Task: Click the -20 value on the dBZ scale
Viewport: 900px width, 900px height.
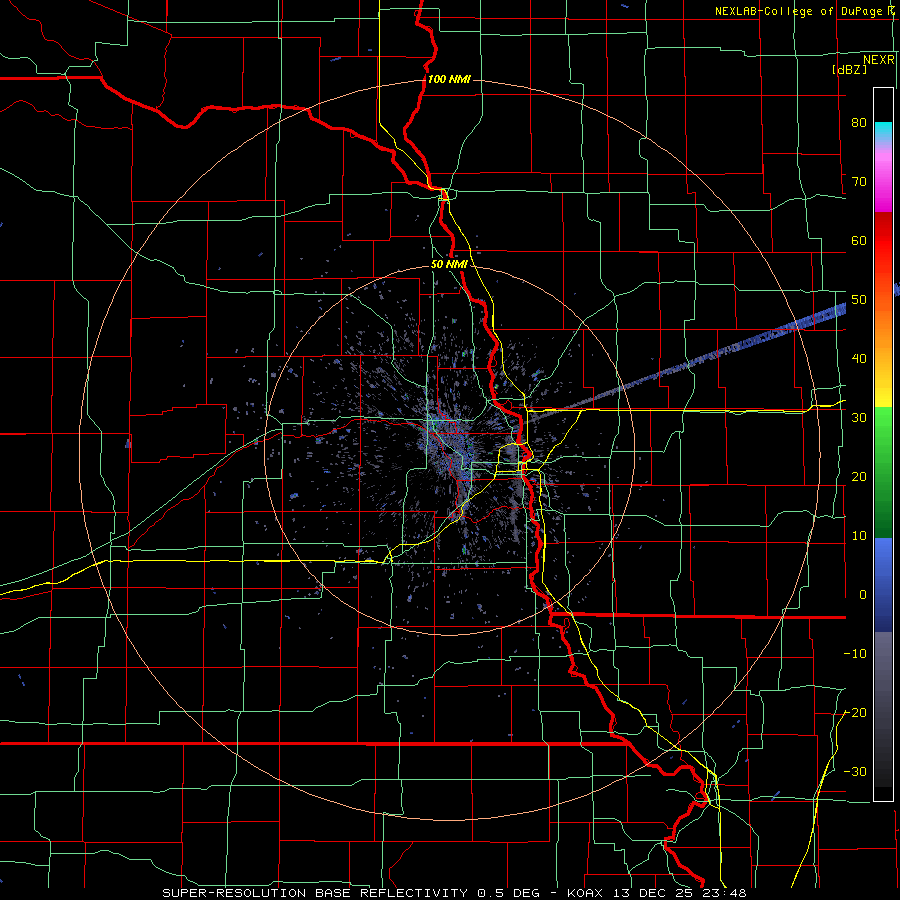Action: pyautogui.click(x=855, y=712)
